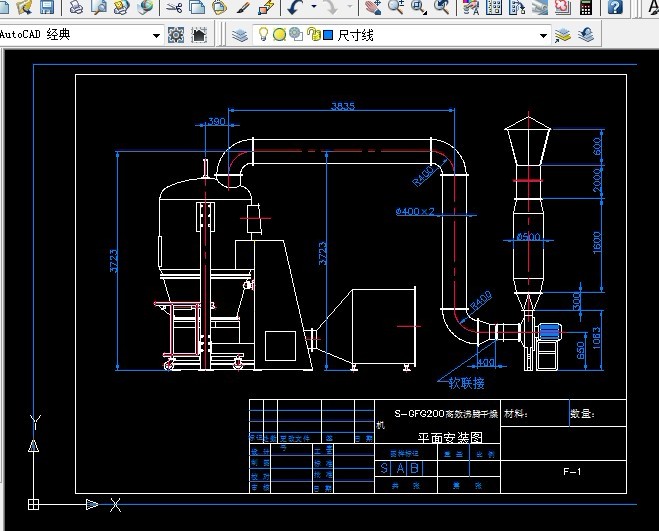The width and height of the screenshot is (659, 531).
Task: Expand the 尺寸线 layer dropdown list
Action: (x=543, y=36)
